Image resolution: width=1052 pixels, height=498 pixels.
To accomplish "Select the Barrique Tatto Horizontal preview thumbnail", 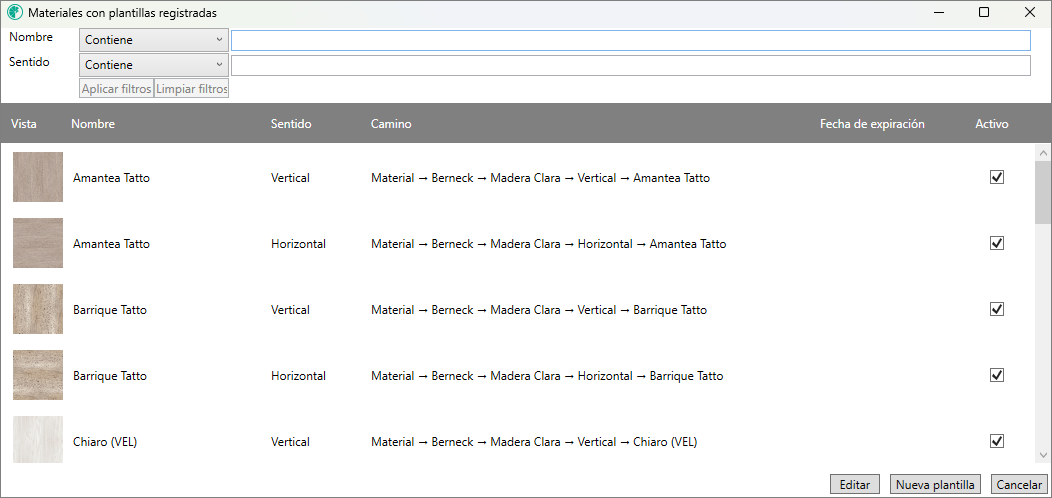I will coord(38,375).
